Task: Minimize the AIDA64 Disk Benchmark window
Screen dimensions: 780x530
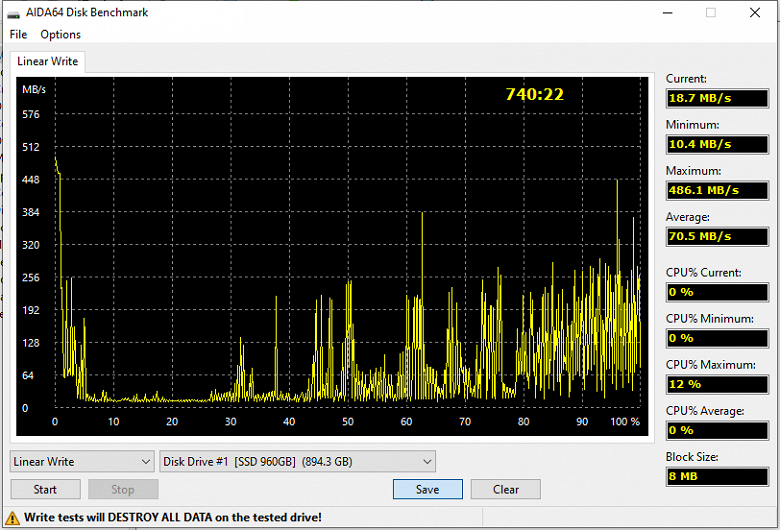Action: 668,12
